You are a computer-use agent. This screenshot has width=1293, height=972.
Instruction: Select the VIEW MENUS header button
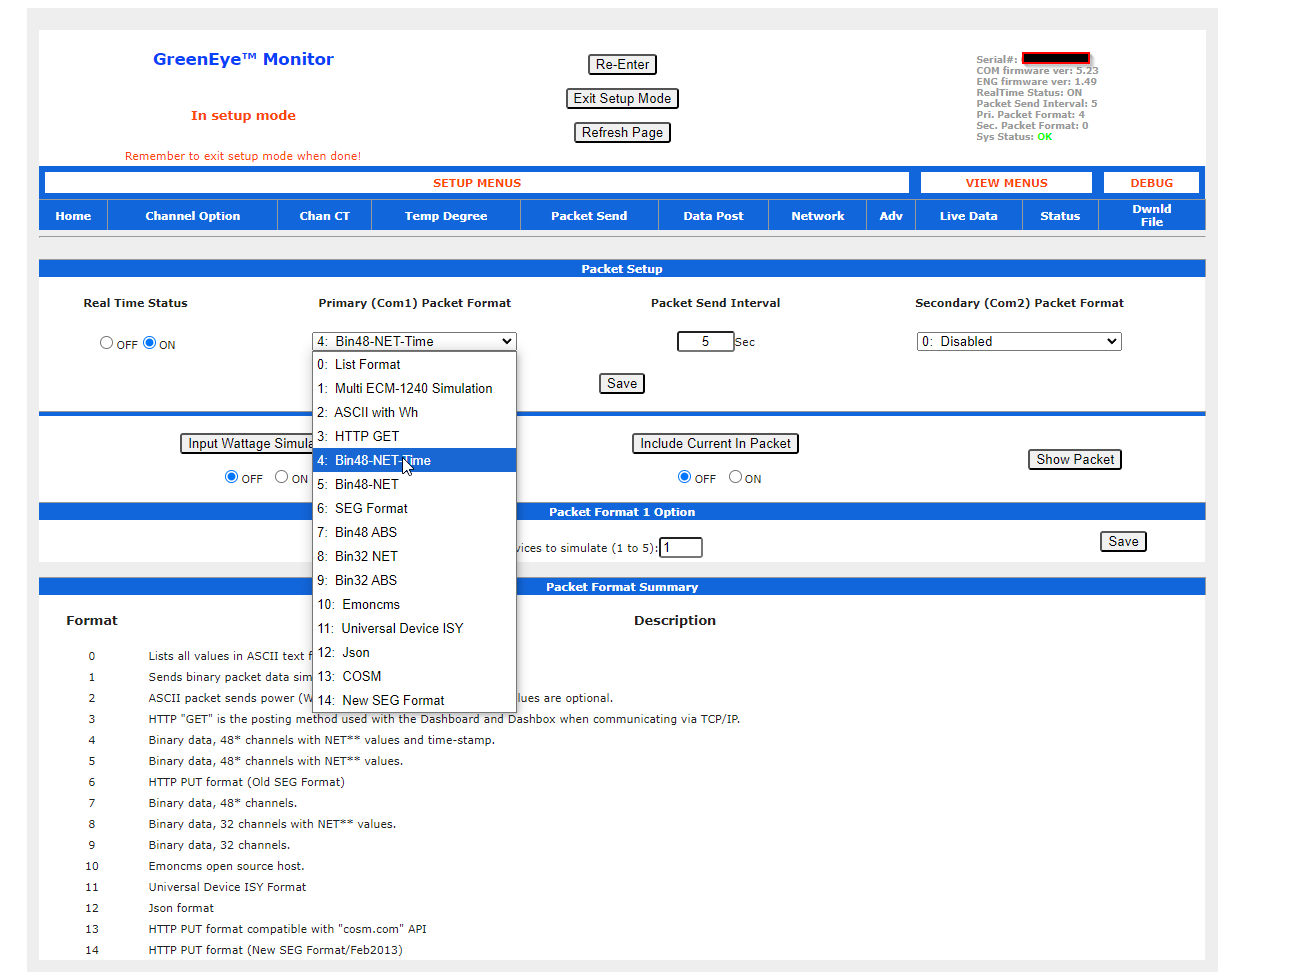click(1006, 183)
